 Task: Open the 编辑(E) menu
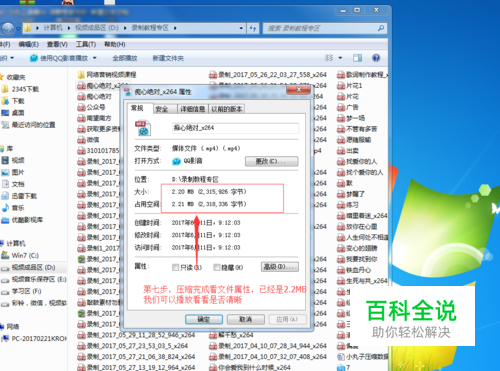coord(29,44)
